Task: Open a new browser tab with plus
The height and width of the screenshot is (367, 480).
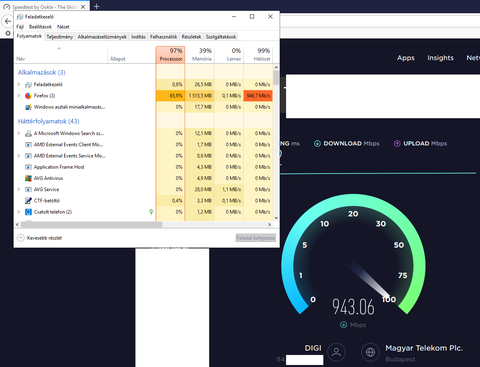Action: [x=96, y=6]
